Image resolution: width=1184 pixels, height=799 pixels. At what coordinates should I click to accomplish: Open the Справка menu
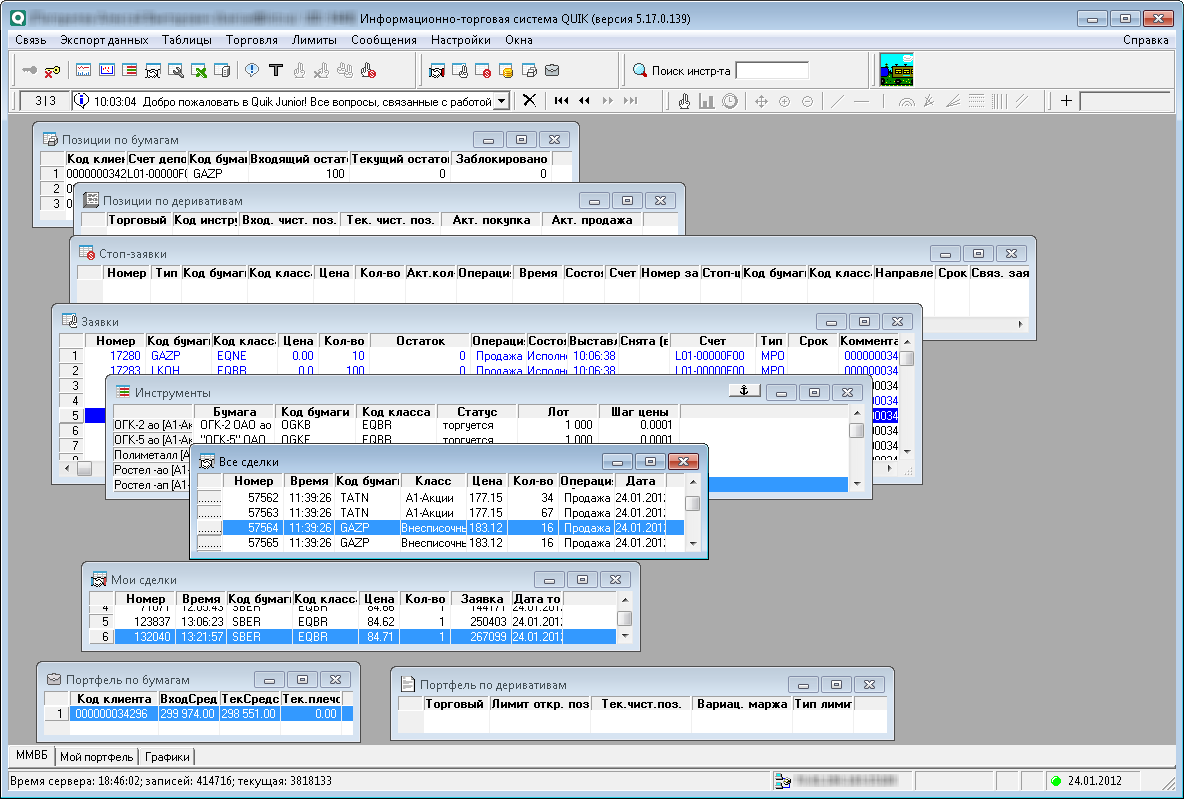(x=1145, y=40)
